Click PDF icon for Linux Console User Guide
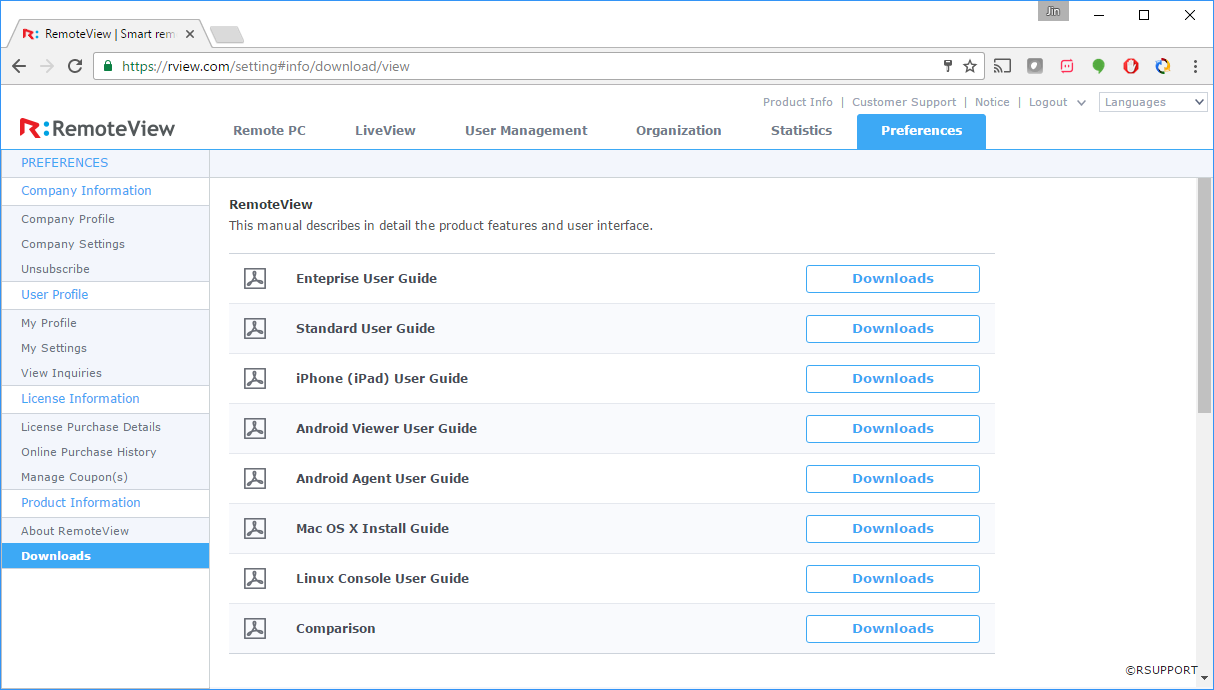This screenshot has height=690, width=1214. coord(255,579)
